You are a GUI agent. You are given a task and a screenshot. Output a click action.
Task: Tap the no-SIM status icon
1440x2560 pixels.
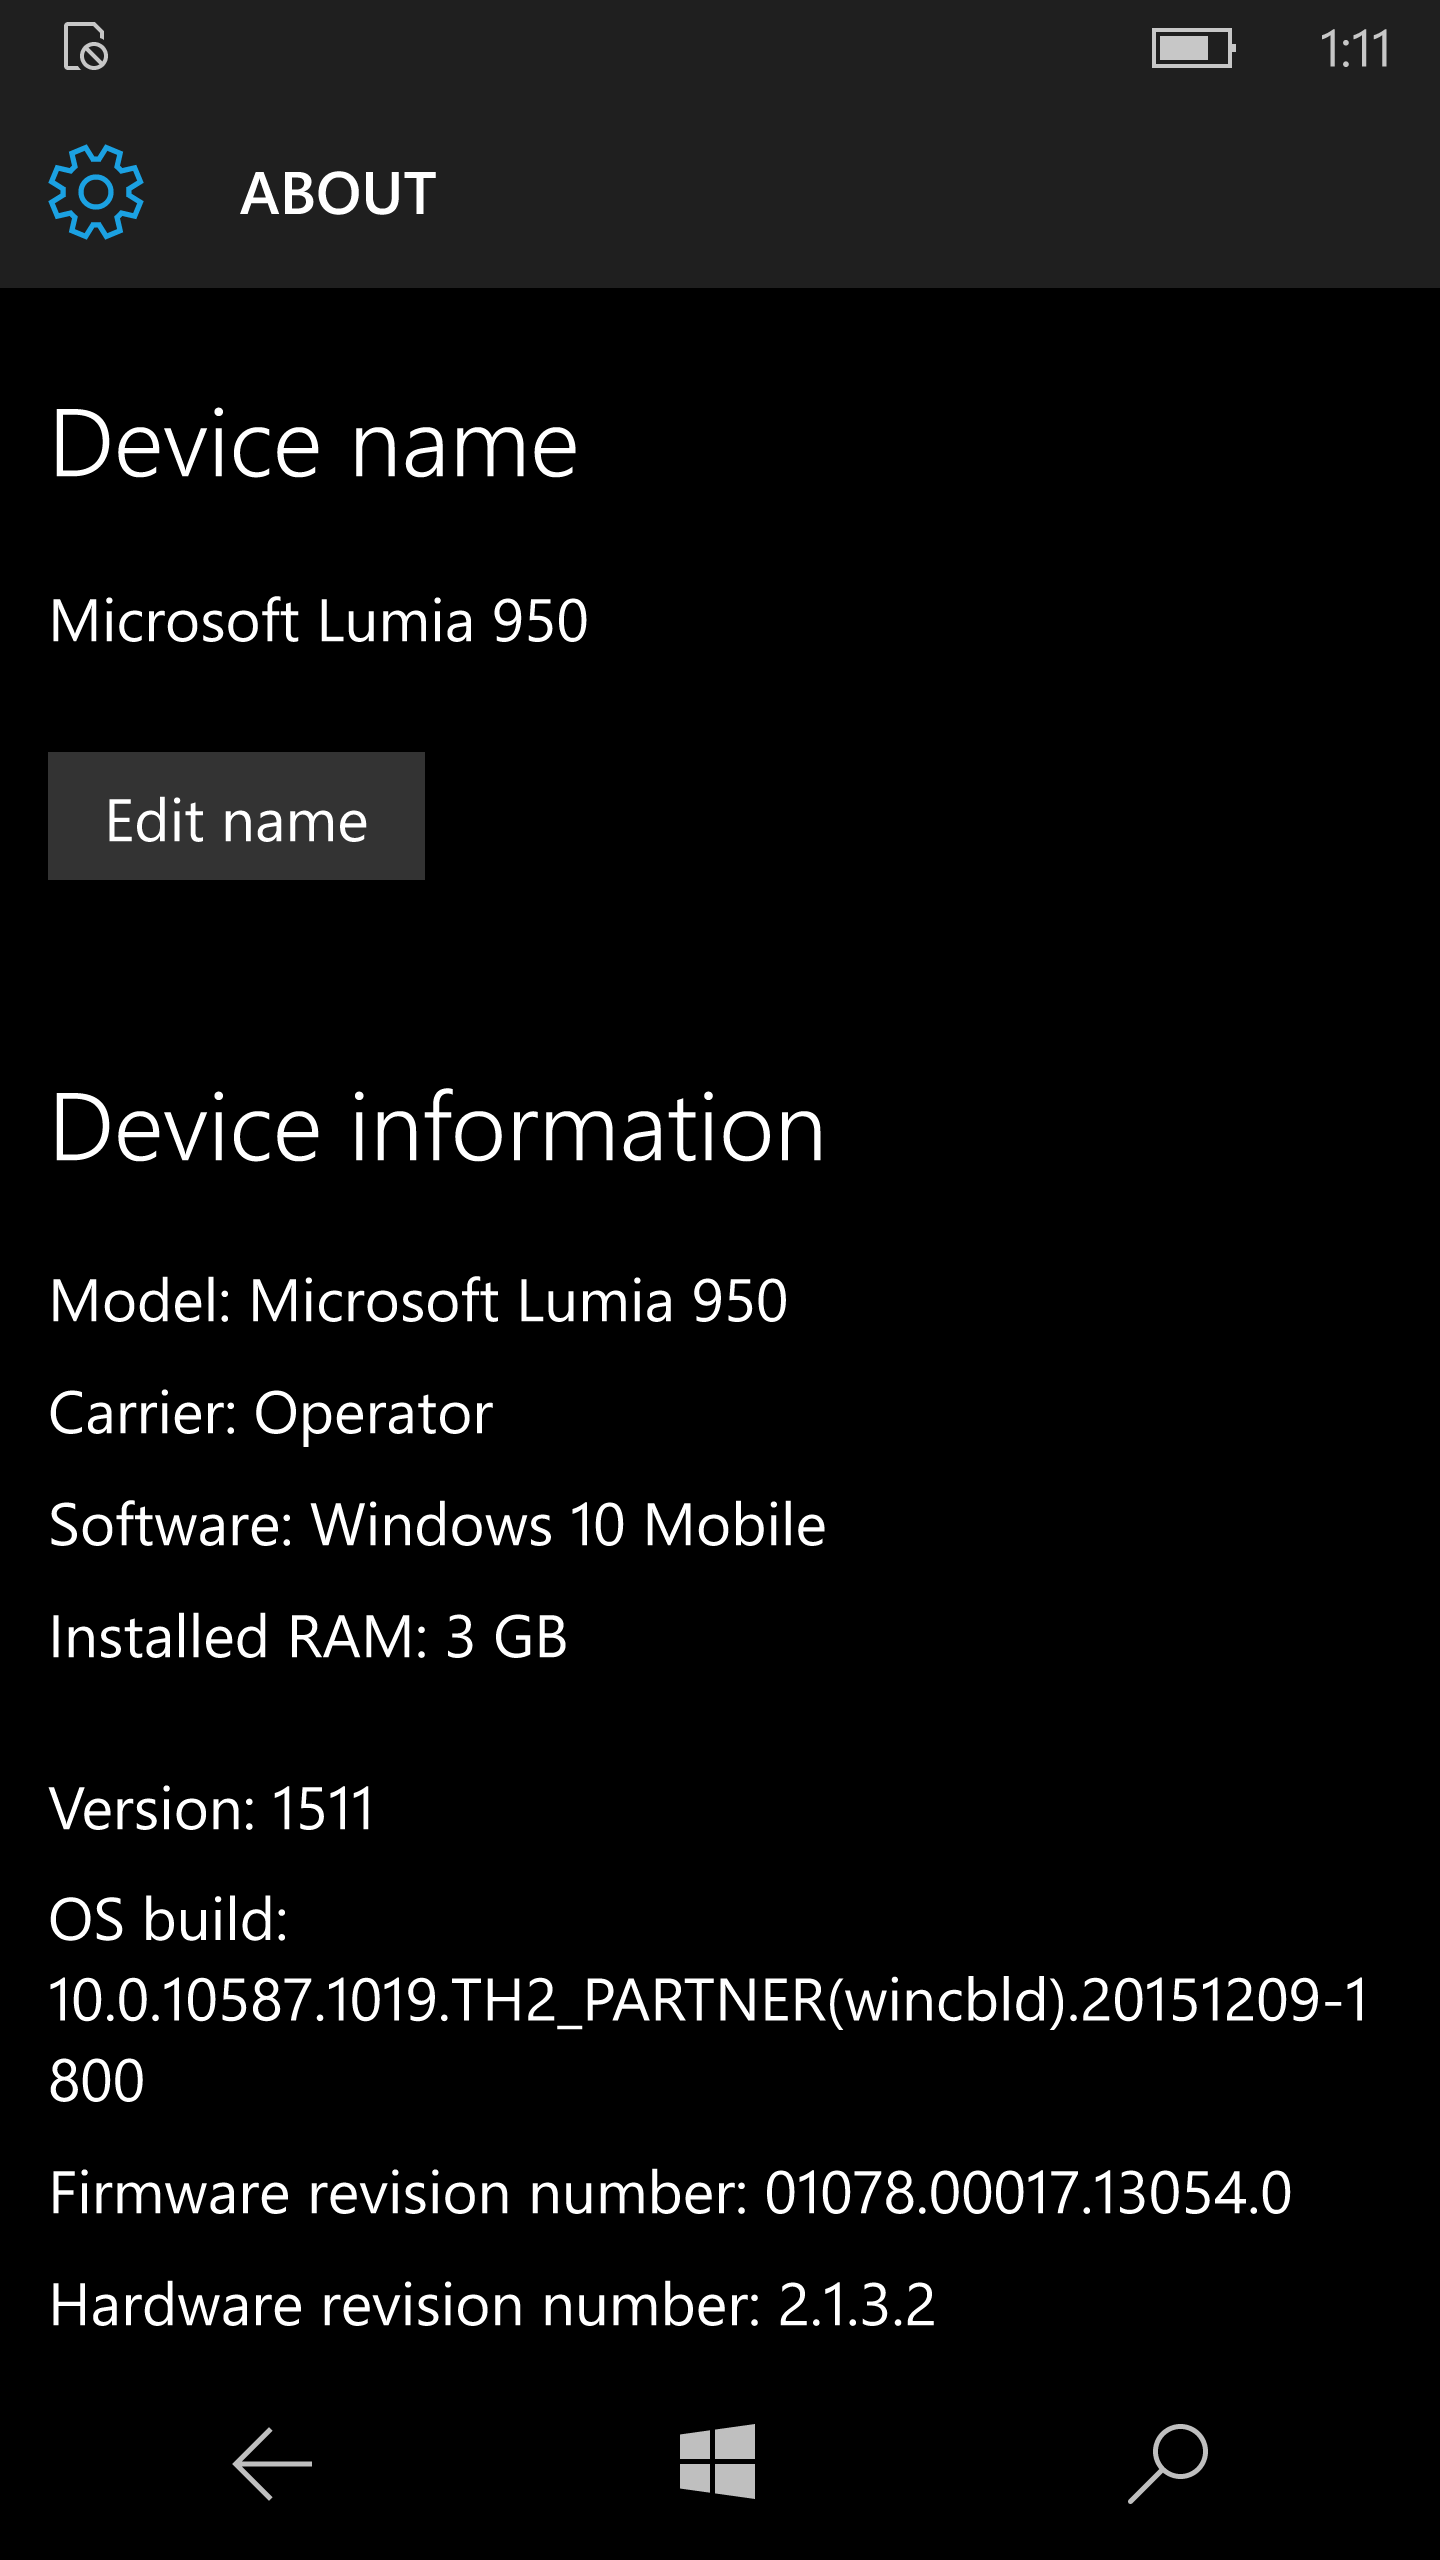coord(86,48)
